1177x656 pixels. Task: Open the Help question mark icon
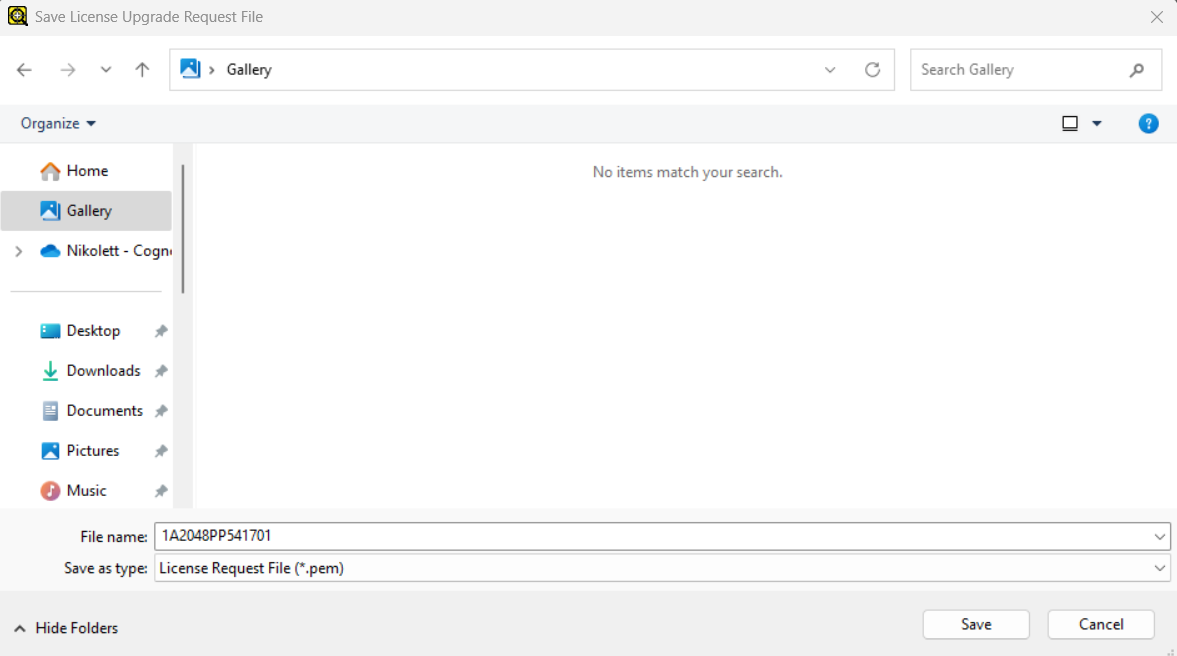[1148, 124]
